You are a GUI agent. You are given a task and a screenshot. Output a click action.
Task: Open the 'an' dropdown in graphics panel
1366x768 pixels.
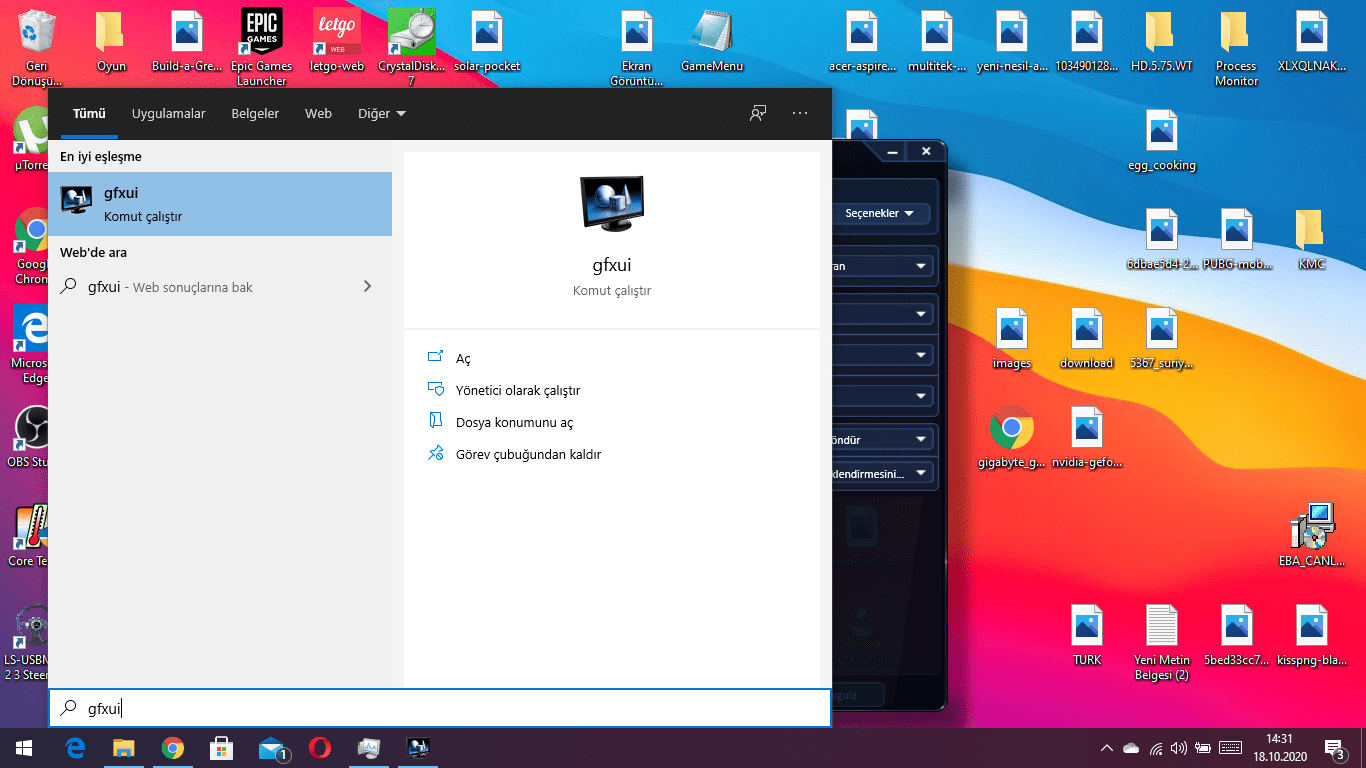[883, 266]
